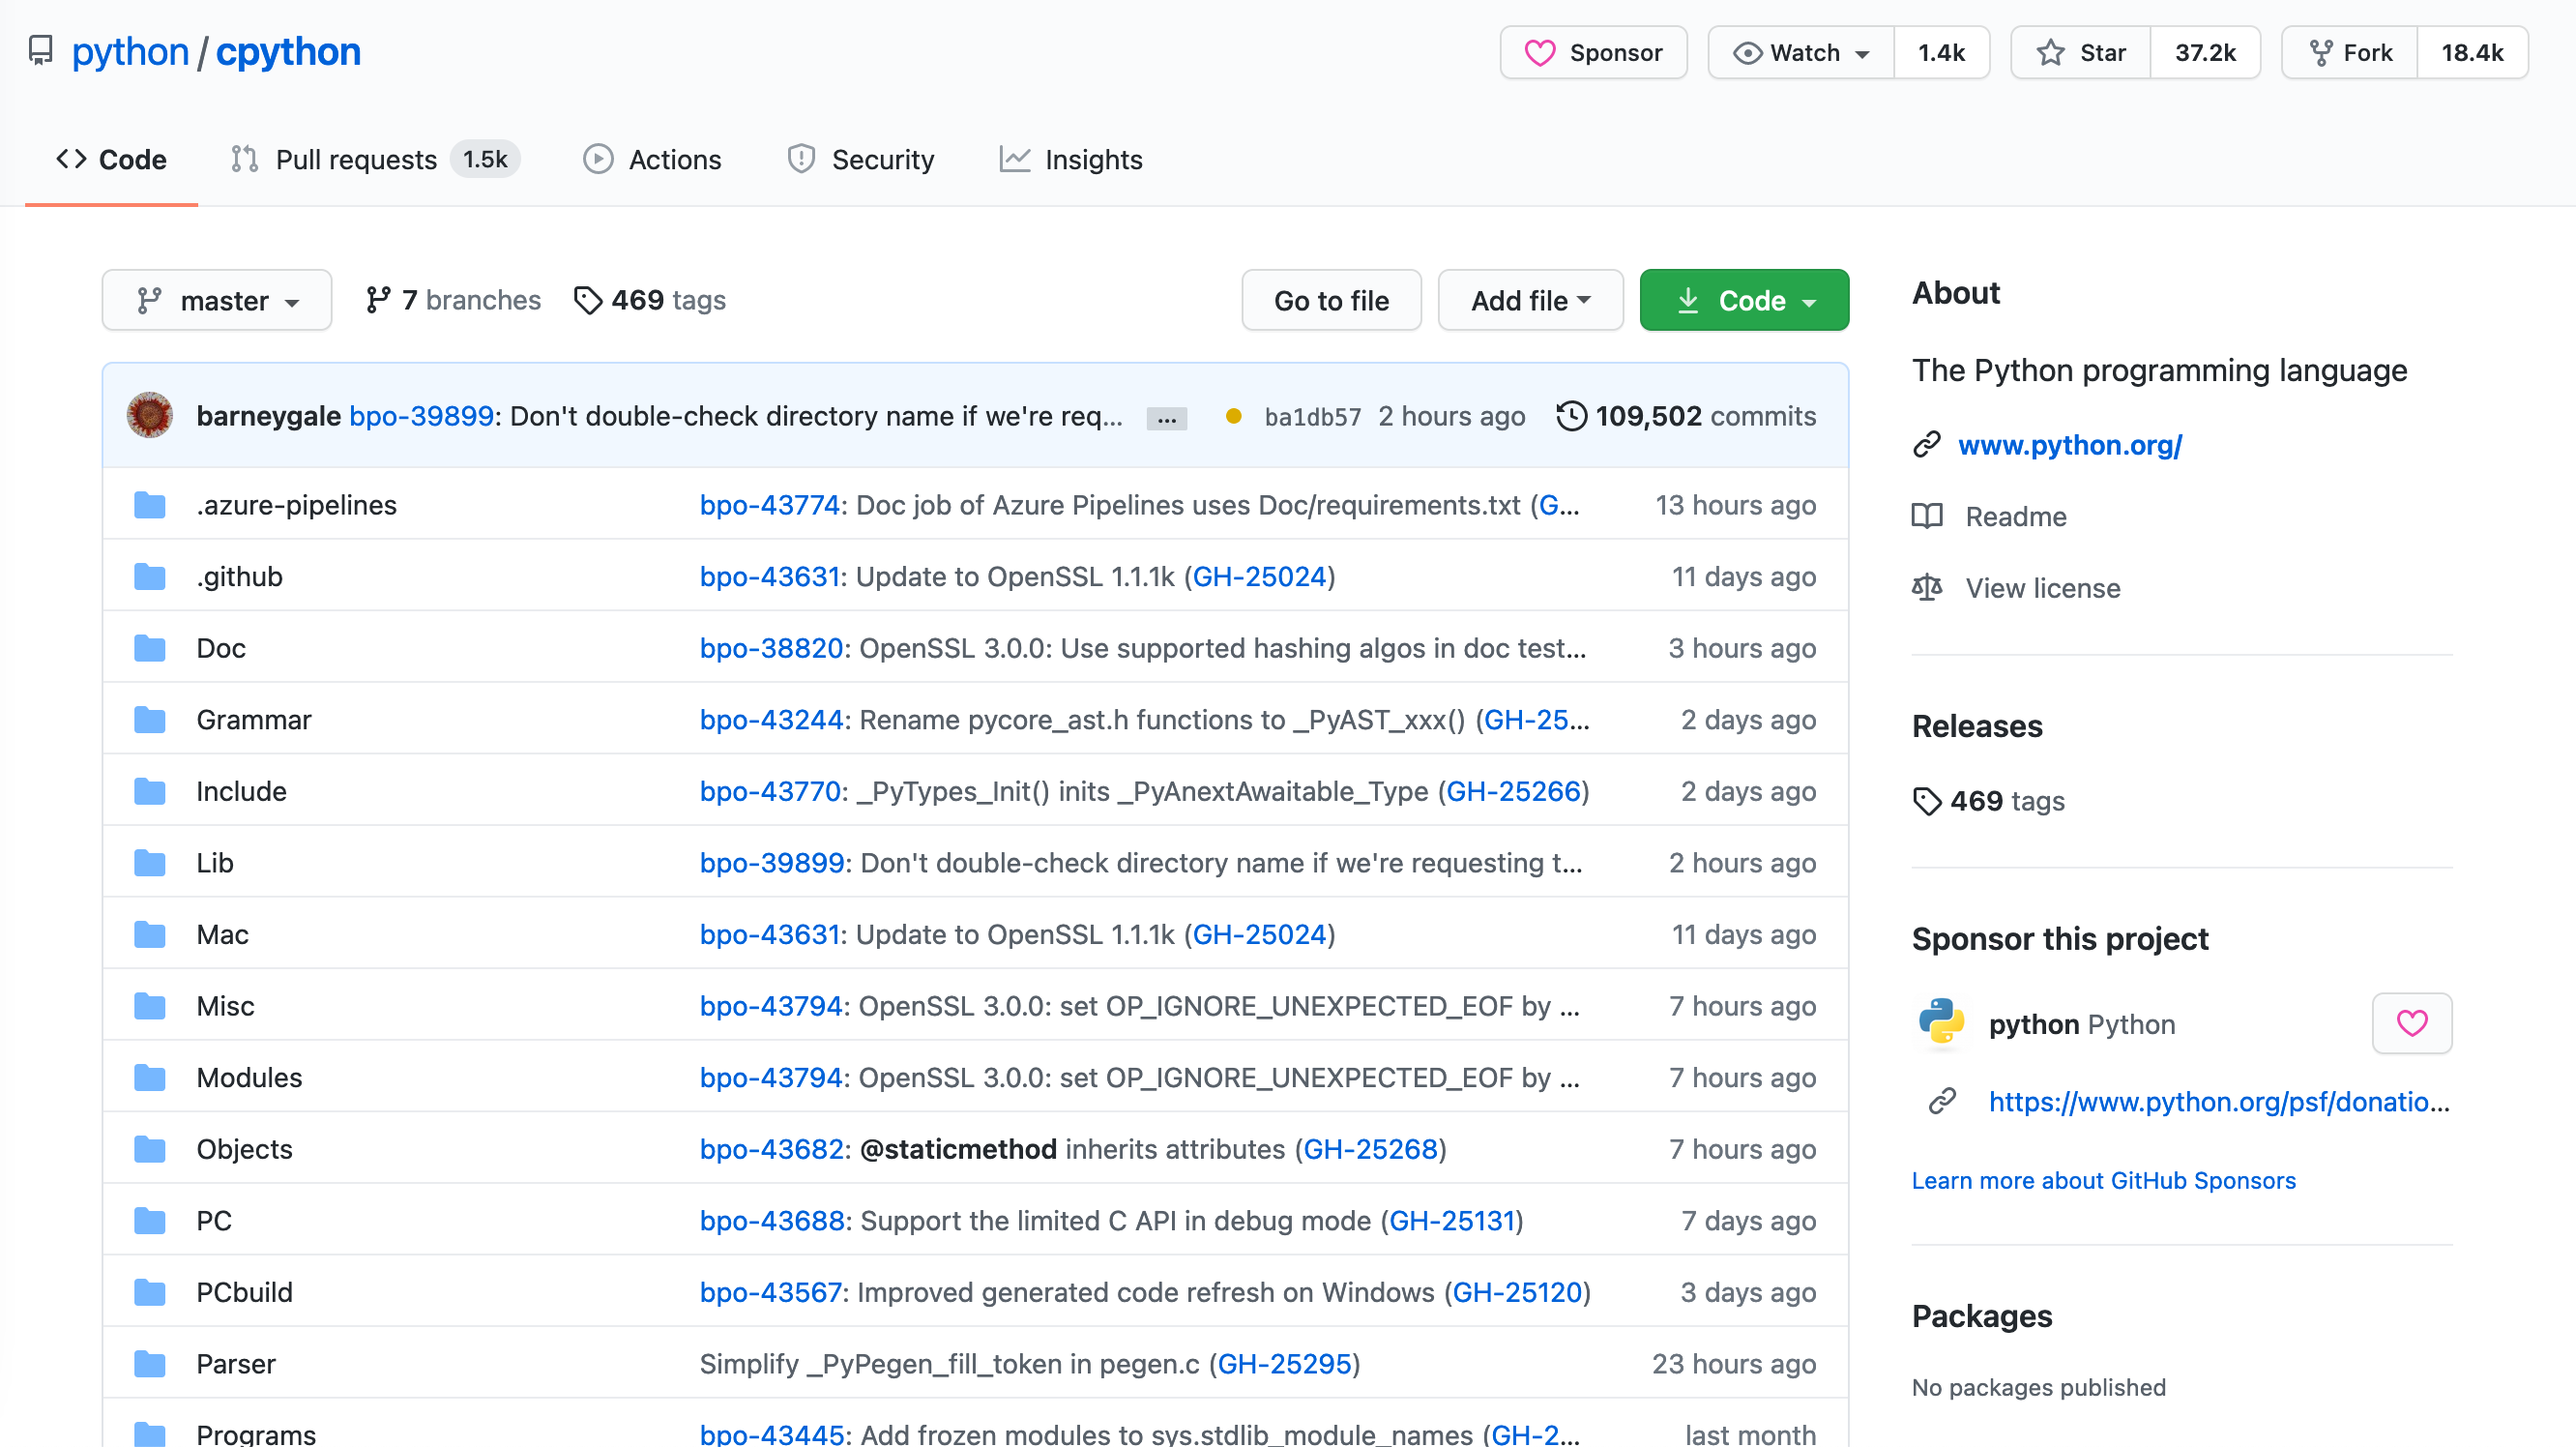The image size is (2576, 1447).
Task: Open the Modules folder
Action: pyautogui.click(x=249, y=1077)
